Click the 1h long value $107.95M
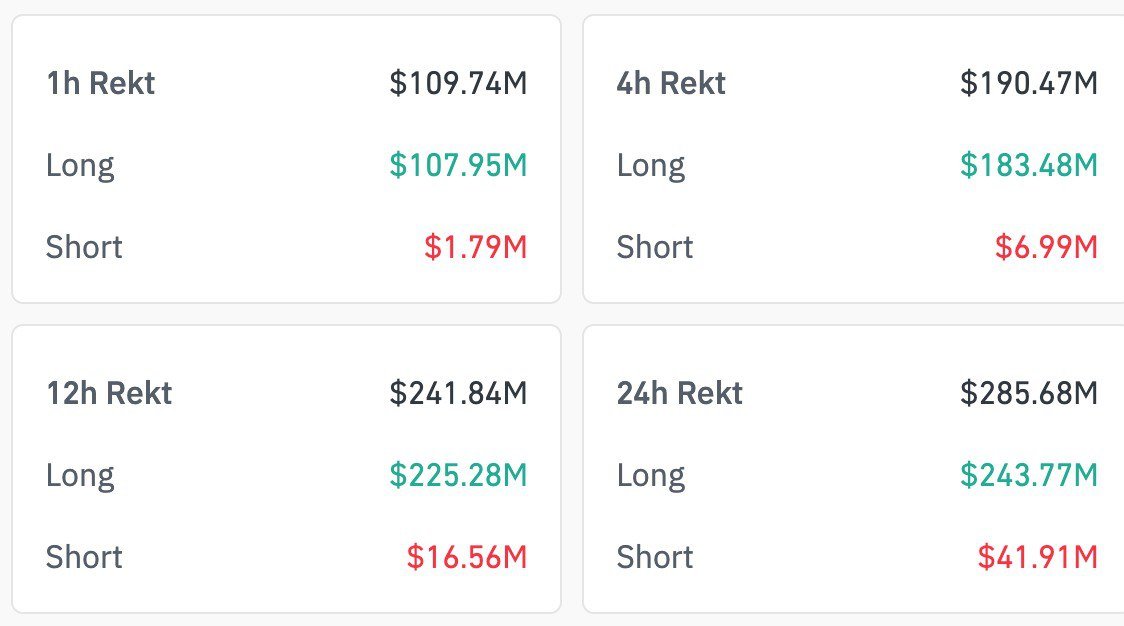This screenshot has width=1124, height=626. [x=458, y=165]
